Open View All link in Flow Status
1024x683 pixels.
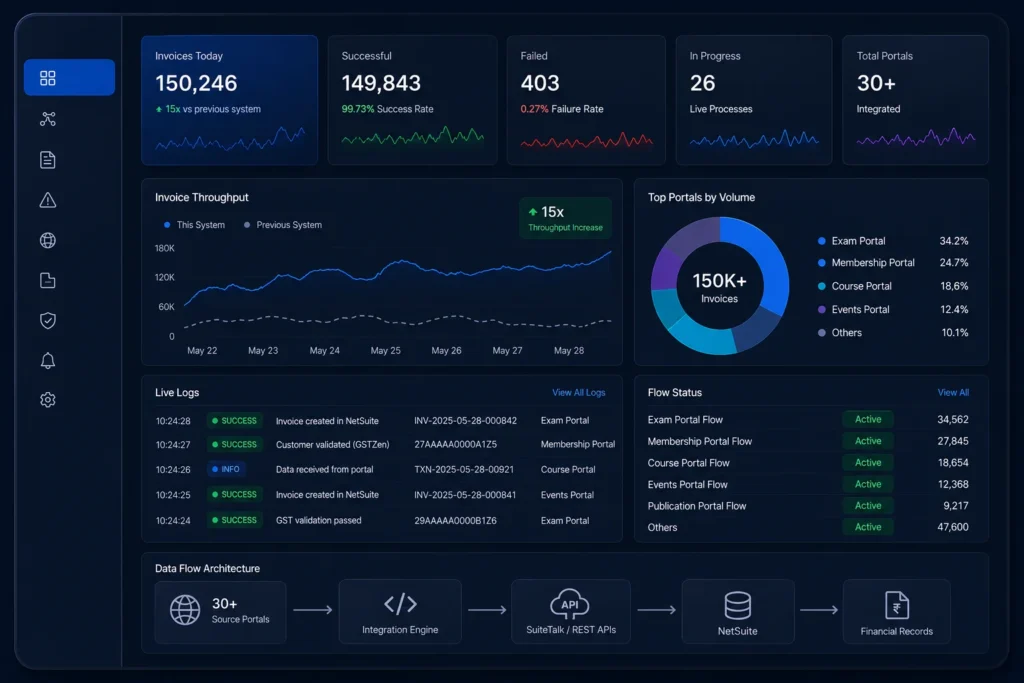[953, 392]
